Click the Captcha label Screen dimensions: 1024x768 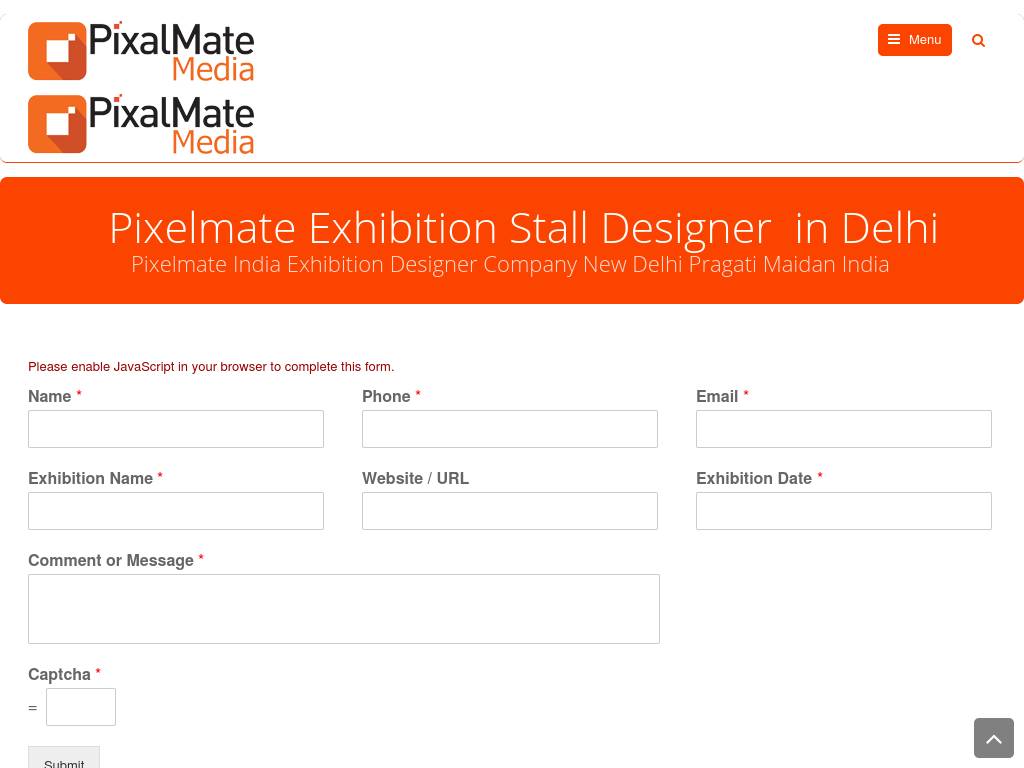64,674
